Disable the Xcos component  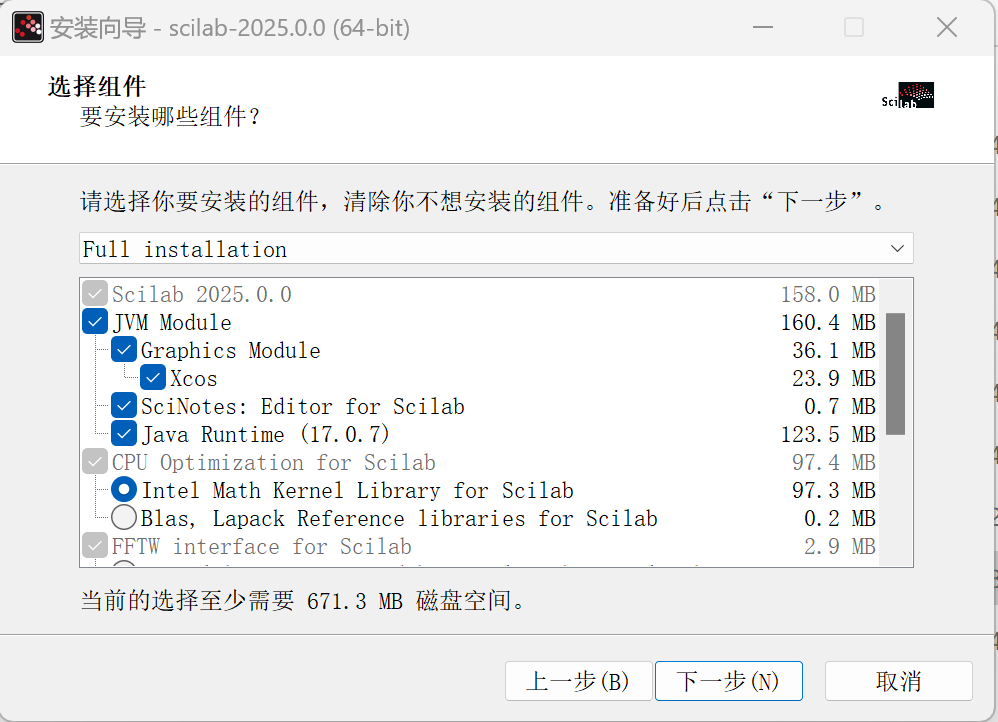click(152, 377)
